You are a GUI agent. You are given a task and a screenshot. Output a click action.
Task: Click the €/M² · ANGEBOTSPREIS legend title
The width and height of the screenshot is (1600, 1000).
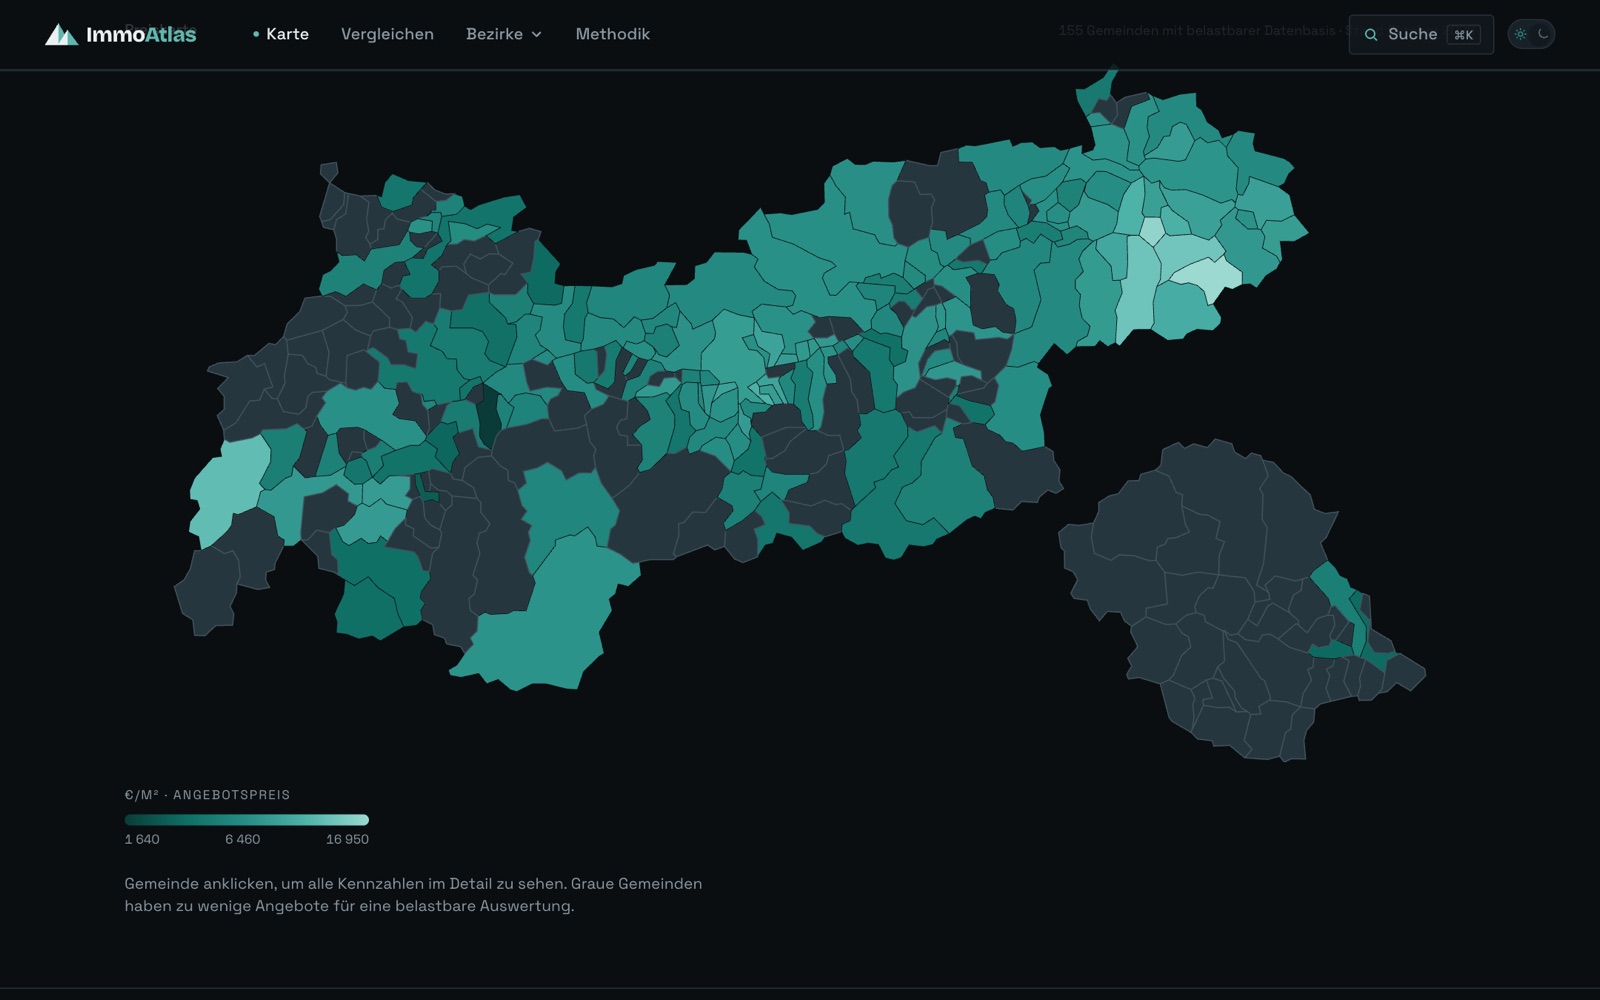point(207,795)
